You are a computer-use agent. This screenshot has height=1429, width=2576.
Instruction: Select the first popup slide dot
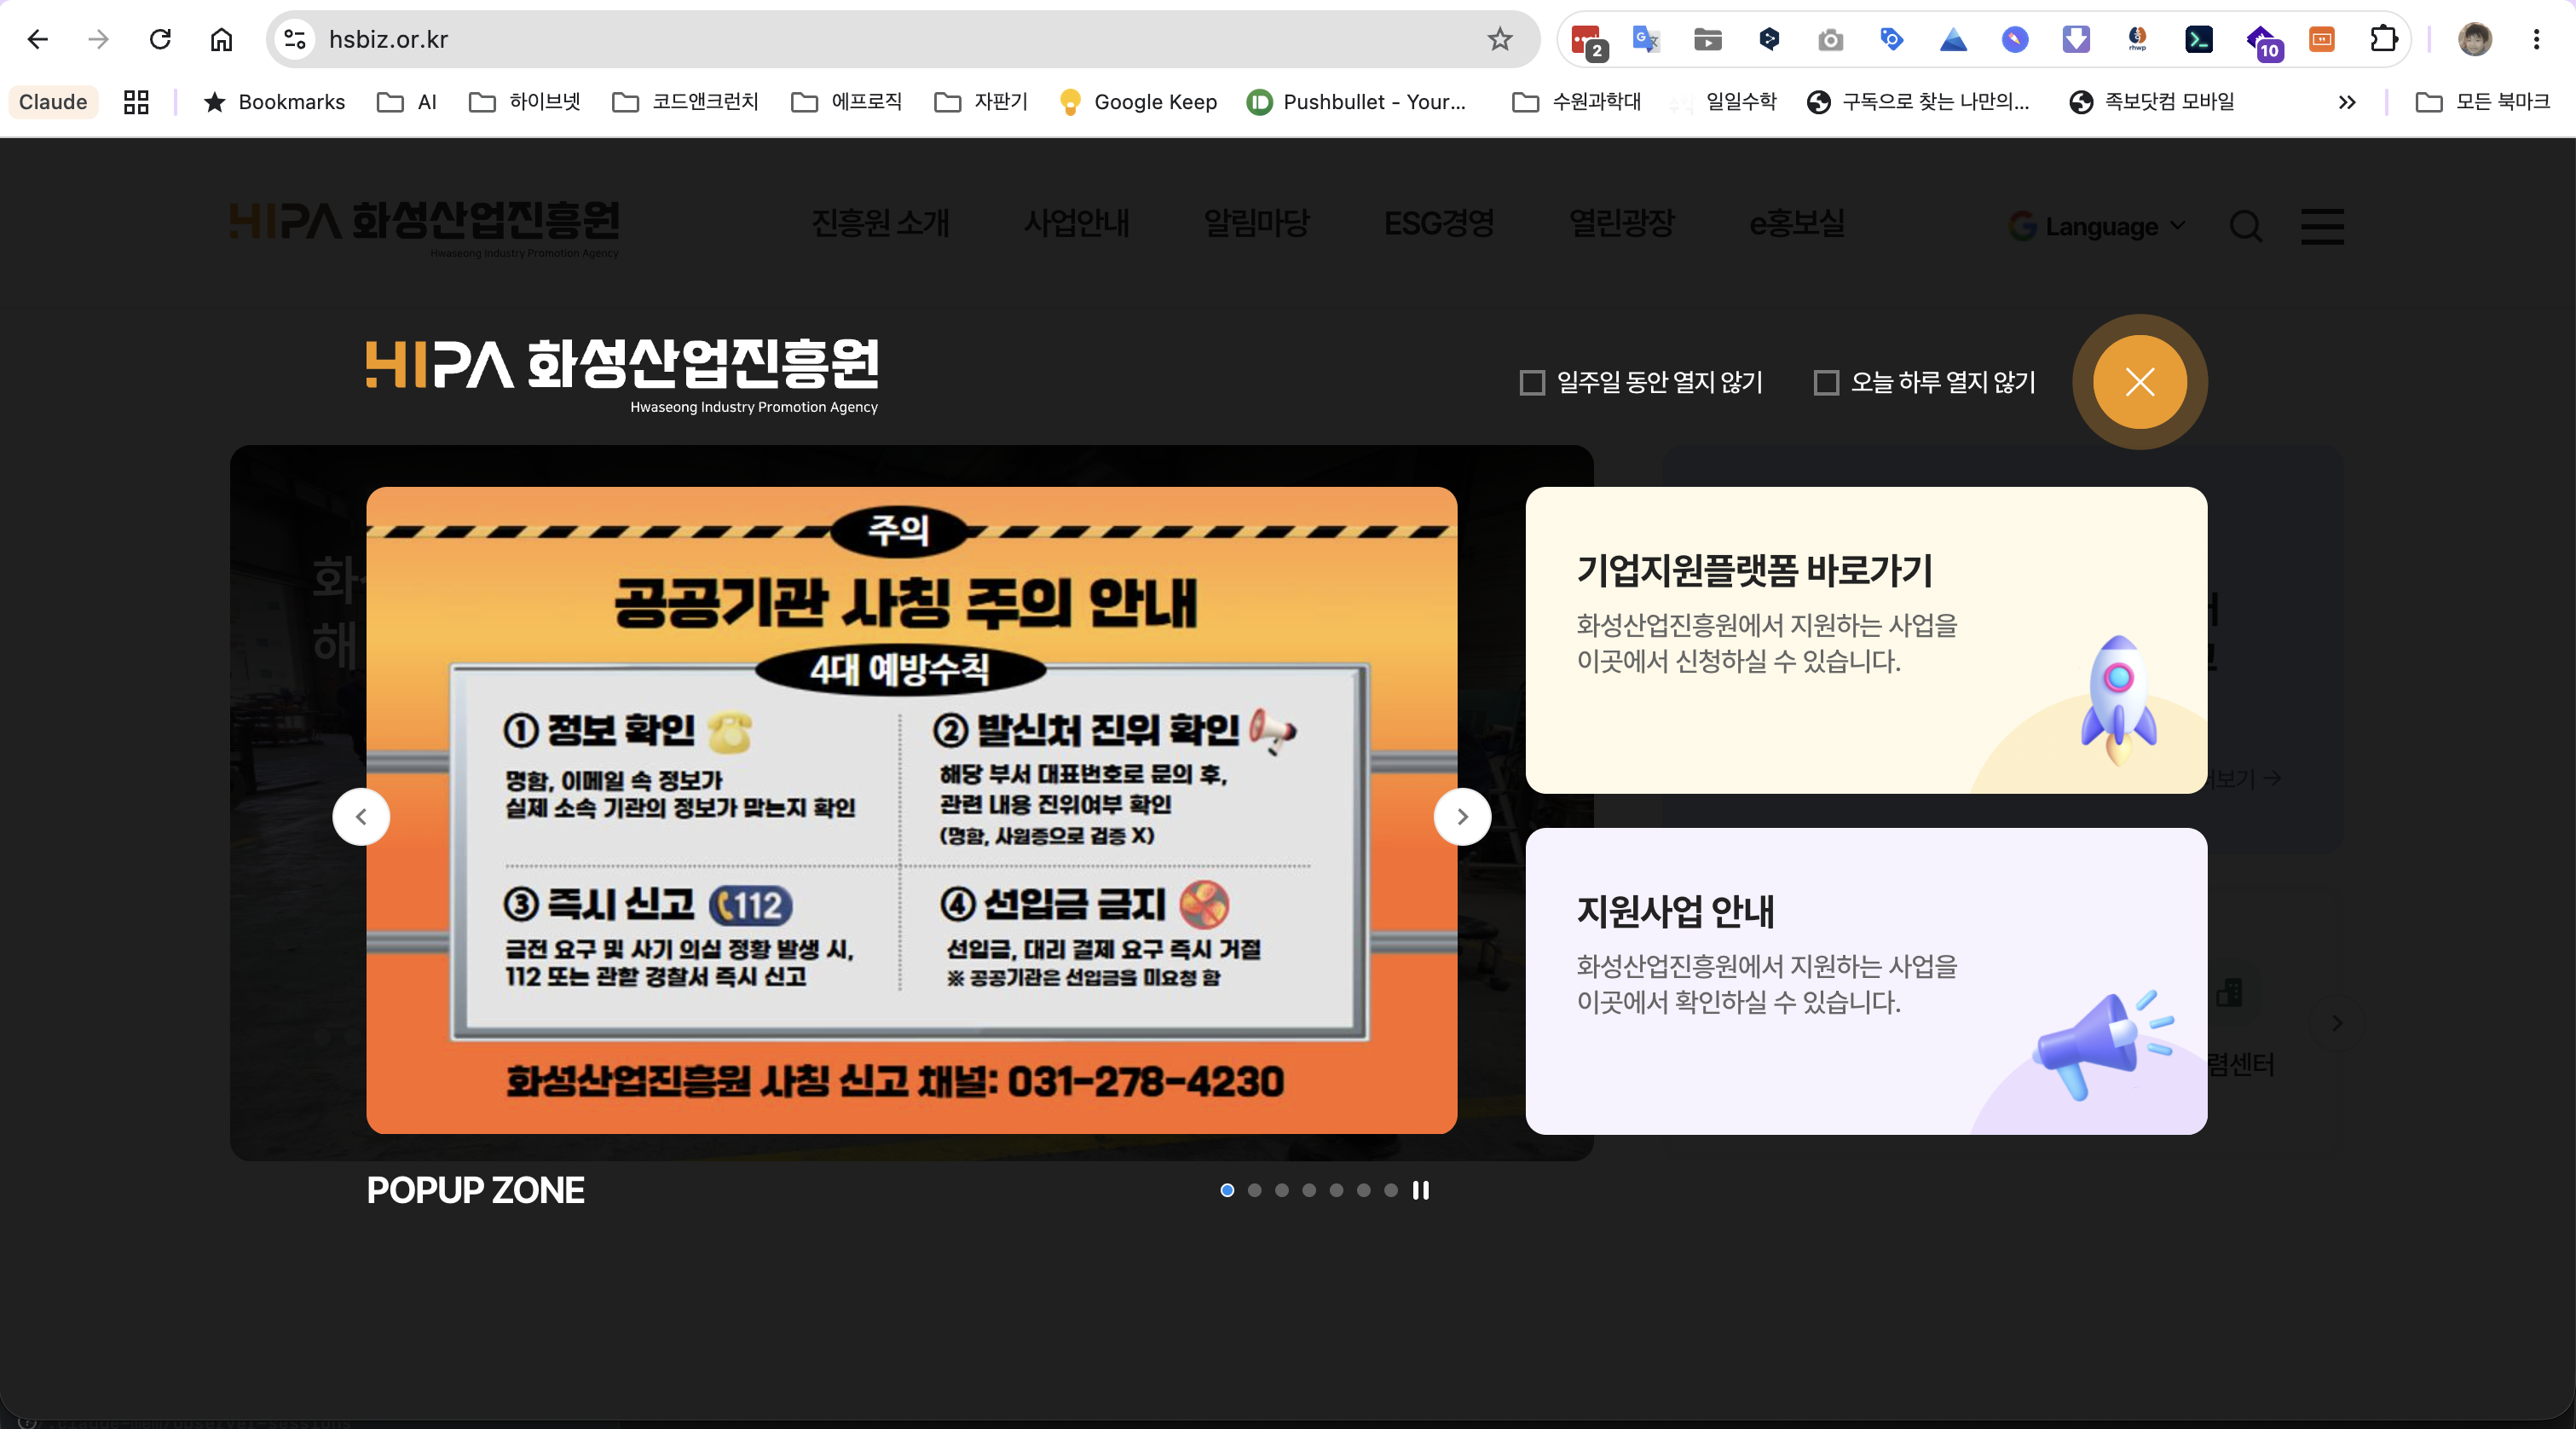tap(1227, 1190)
